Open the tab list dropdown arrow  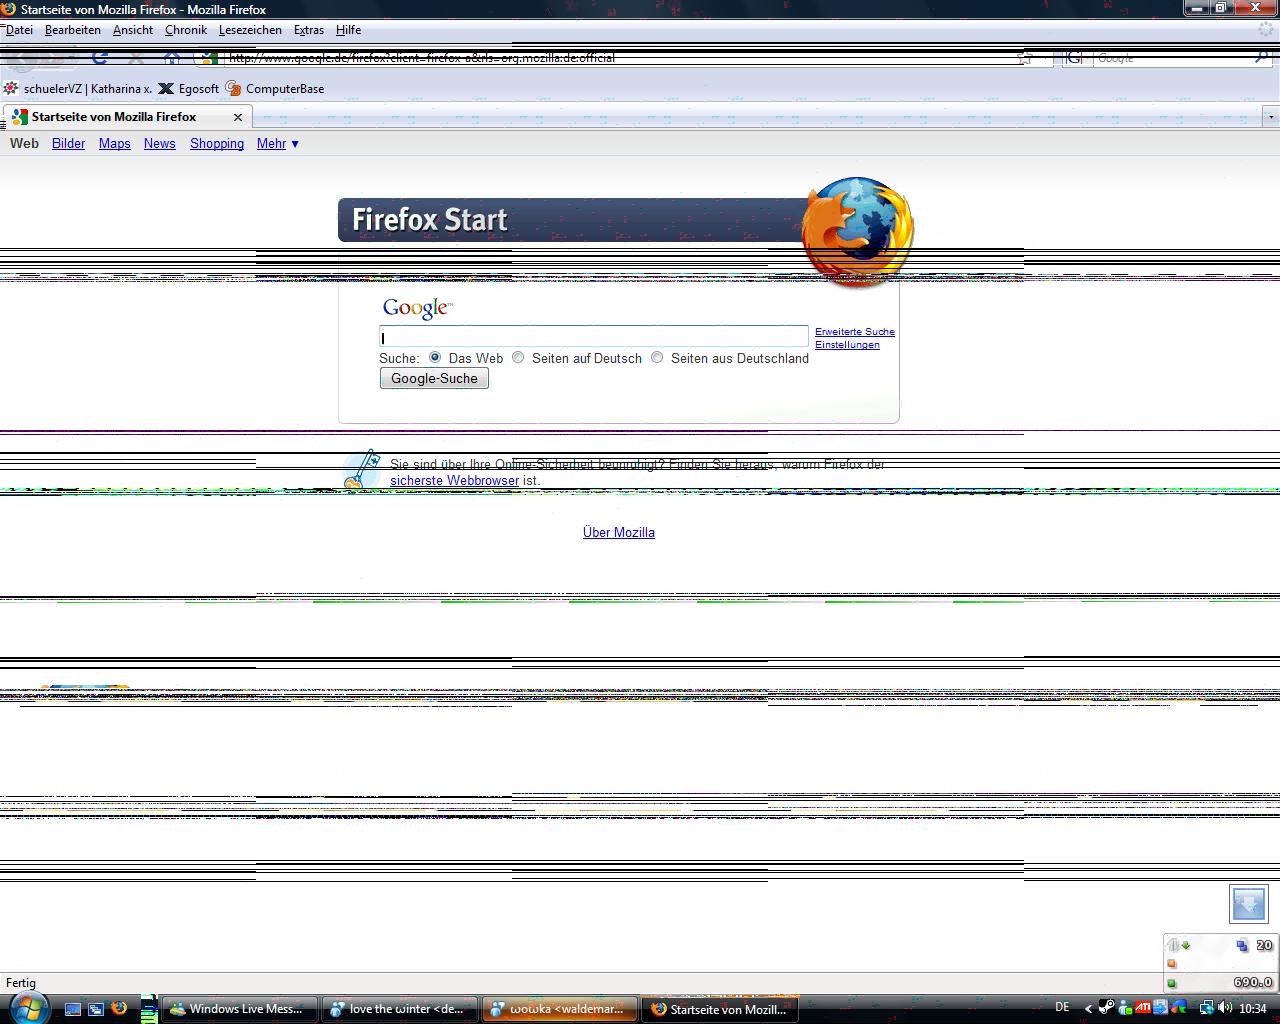point(1271,117)
